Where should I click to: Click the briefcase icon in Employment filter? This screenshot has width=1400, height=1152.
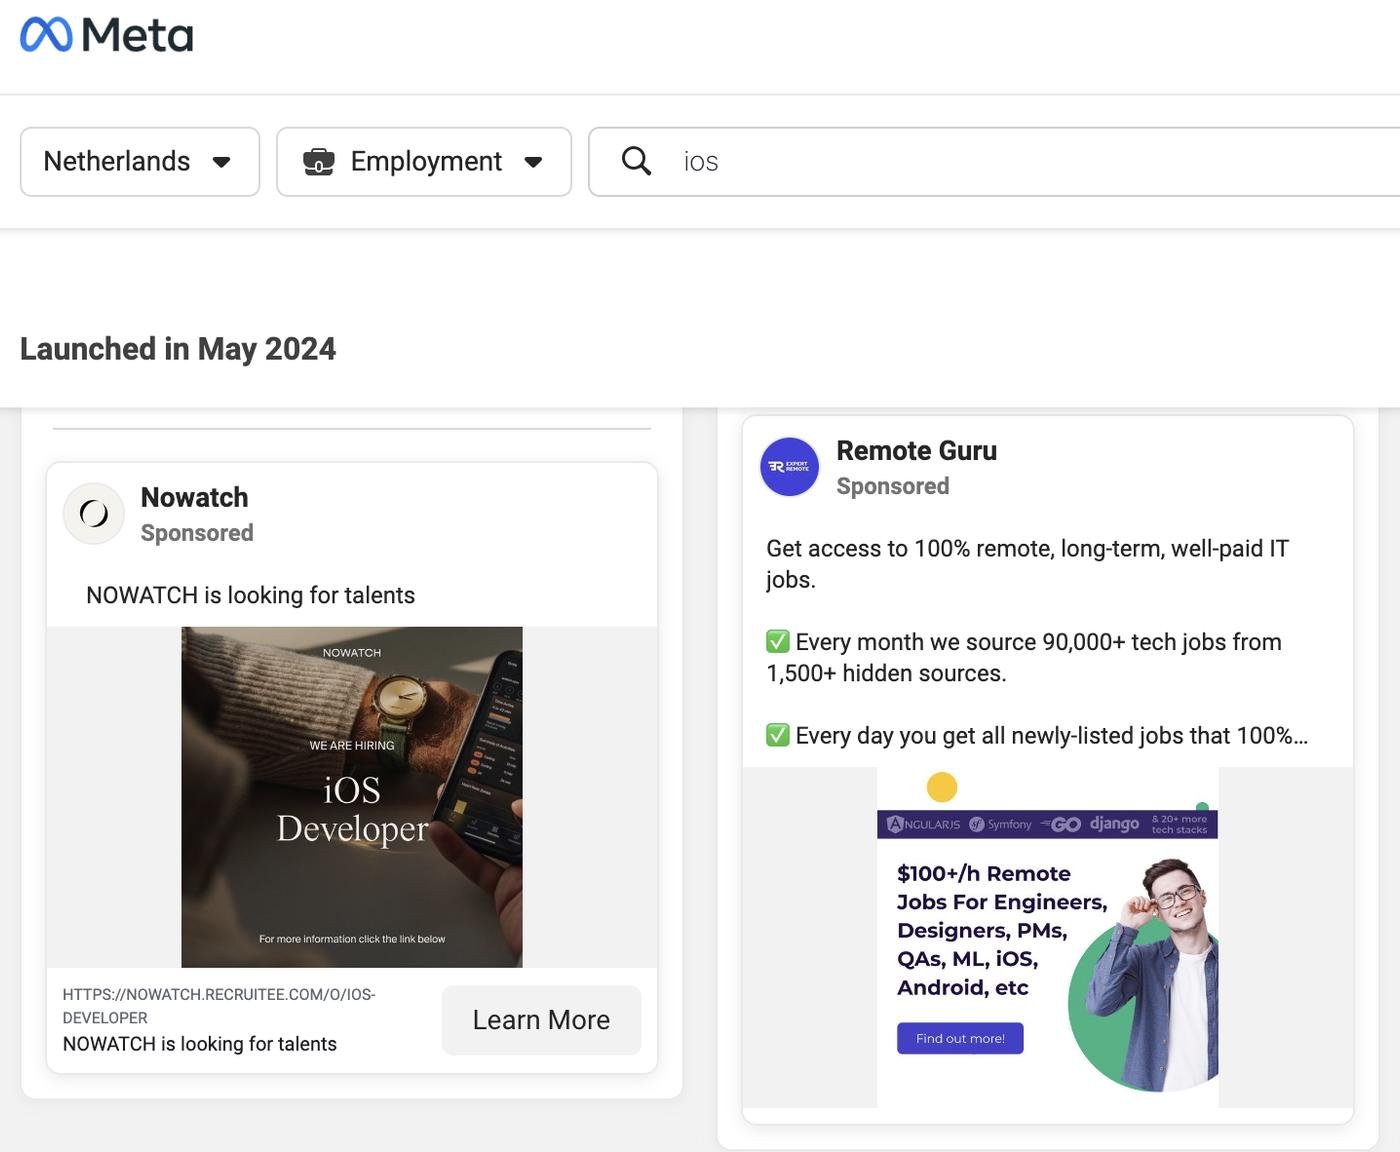(319, 161)
